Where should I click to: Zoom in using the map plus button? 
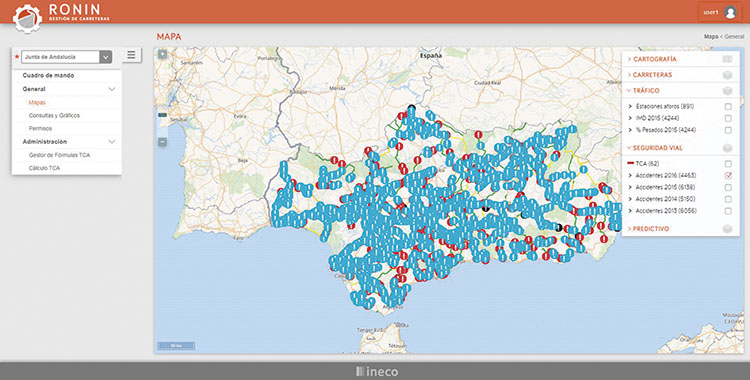(x=163, y=55)
